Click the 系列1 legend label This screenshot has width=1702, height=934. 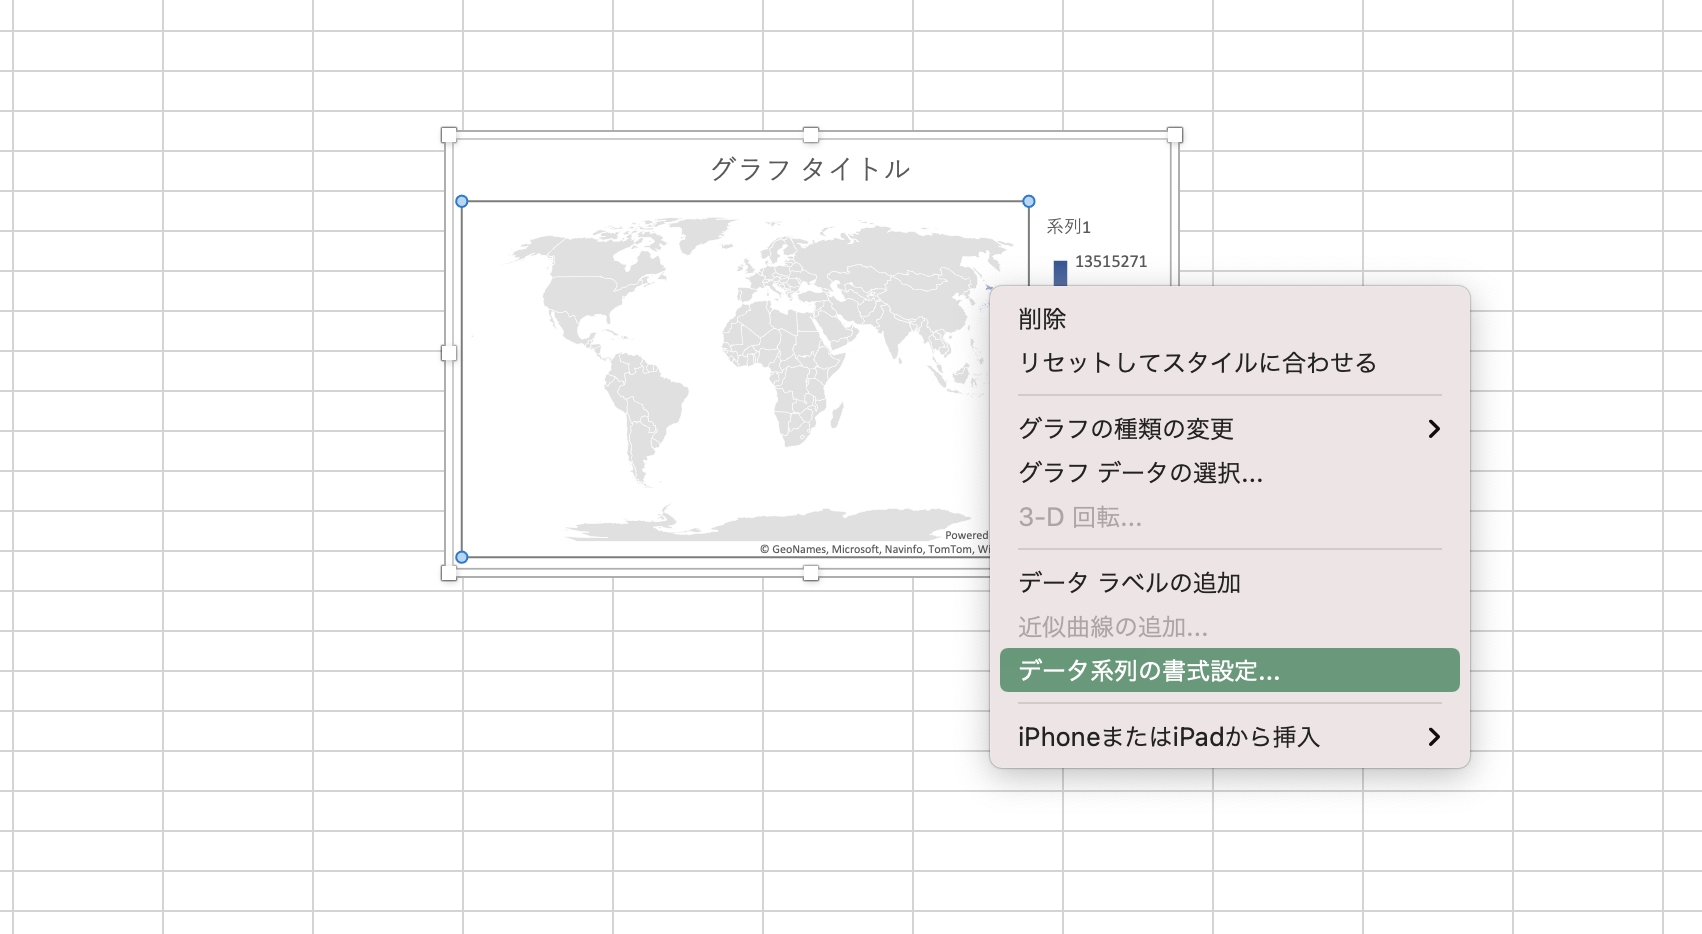(x=1068, y=227)
